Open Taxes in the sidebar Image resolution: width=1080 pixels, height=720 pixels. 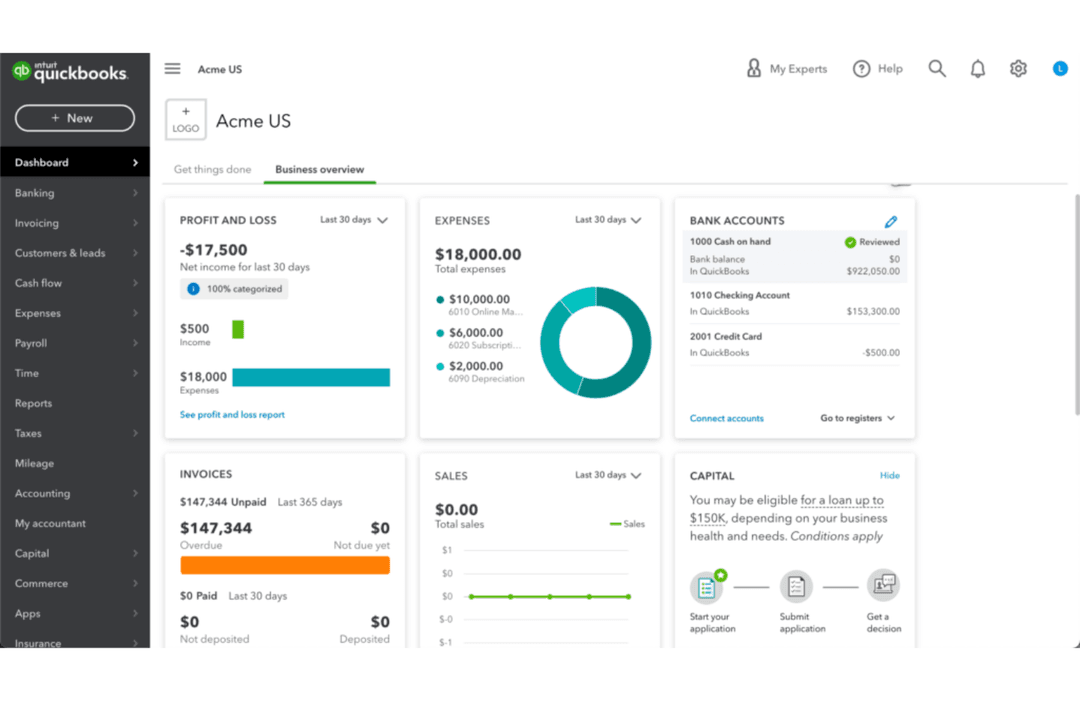pyautogui.click(x=75, y=433)
